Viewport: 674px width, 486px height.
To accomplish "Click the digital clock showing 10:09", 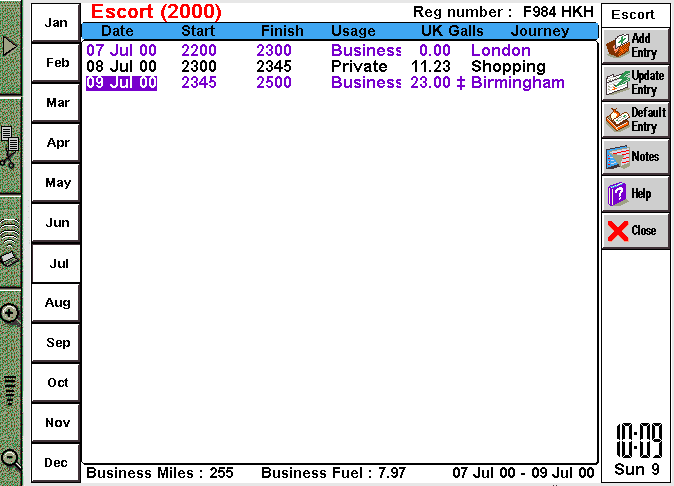I will 639,441.
